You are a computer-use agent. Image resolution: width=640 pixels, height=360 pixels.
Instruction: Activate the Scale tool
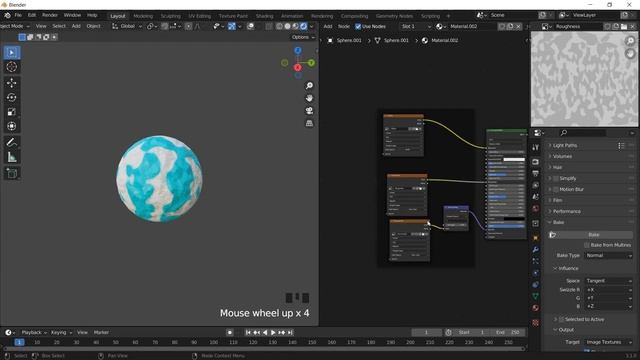[11, 112]
